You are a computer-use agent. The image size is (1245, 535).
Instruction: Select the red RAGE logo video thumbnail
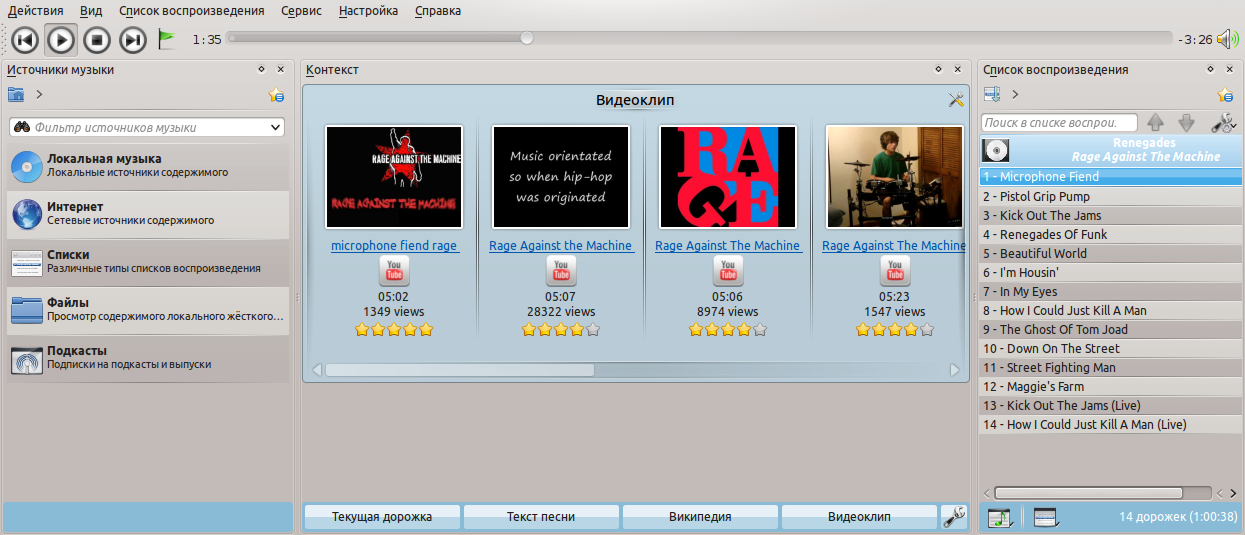pos(728,177)
